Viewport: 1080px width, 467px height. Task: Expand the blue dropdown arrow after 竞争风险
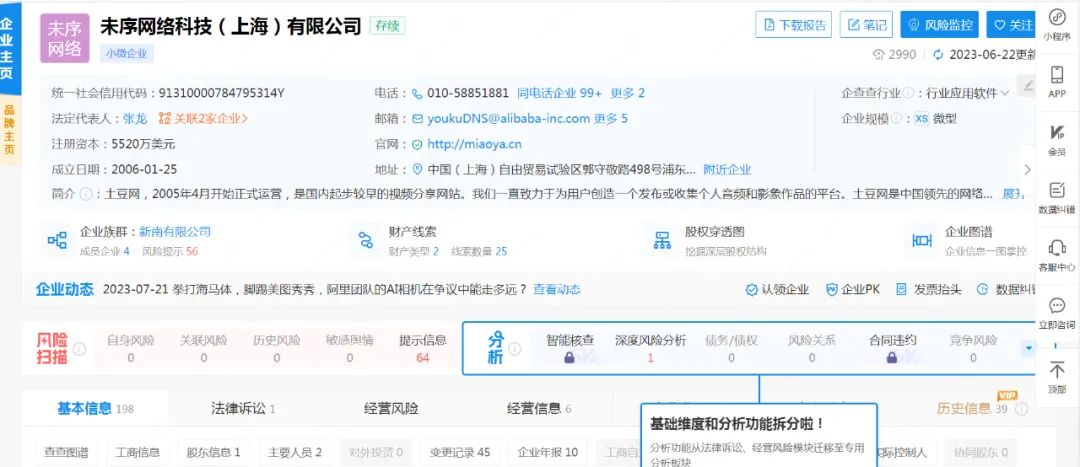tap(1030, 348)
